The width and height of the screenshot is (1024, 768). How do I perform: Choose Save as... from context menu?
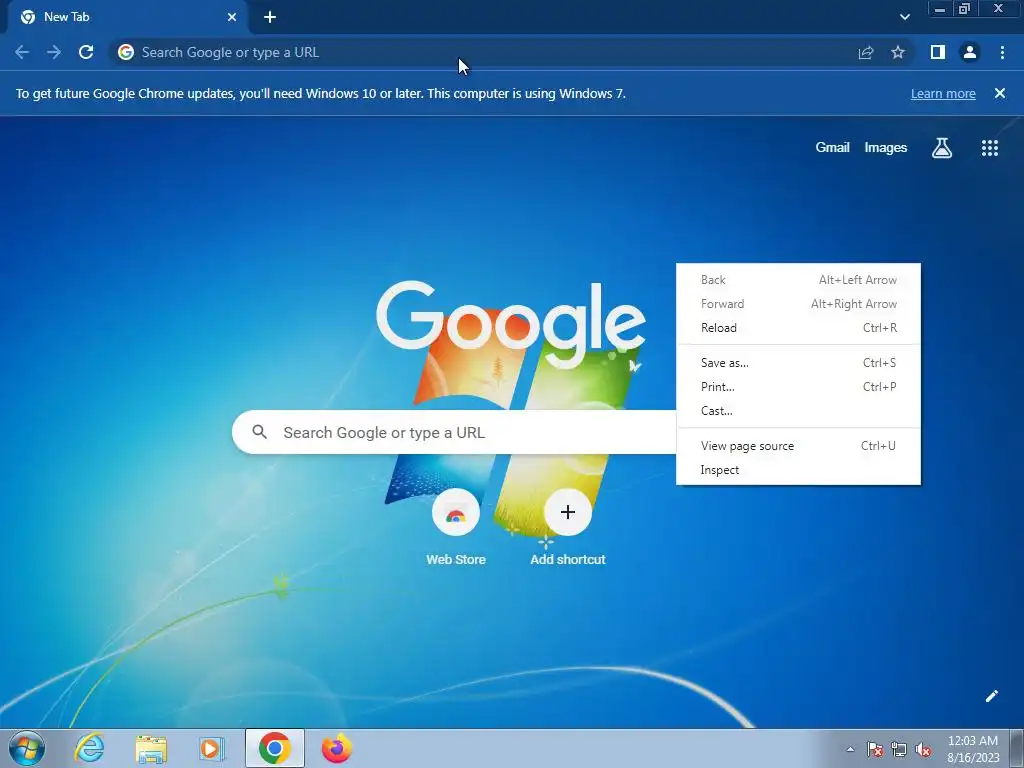pos(798,362)
